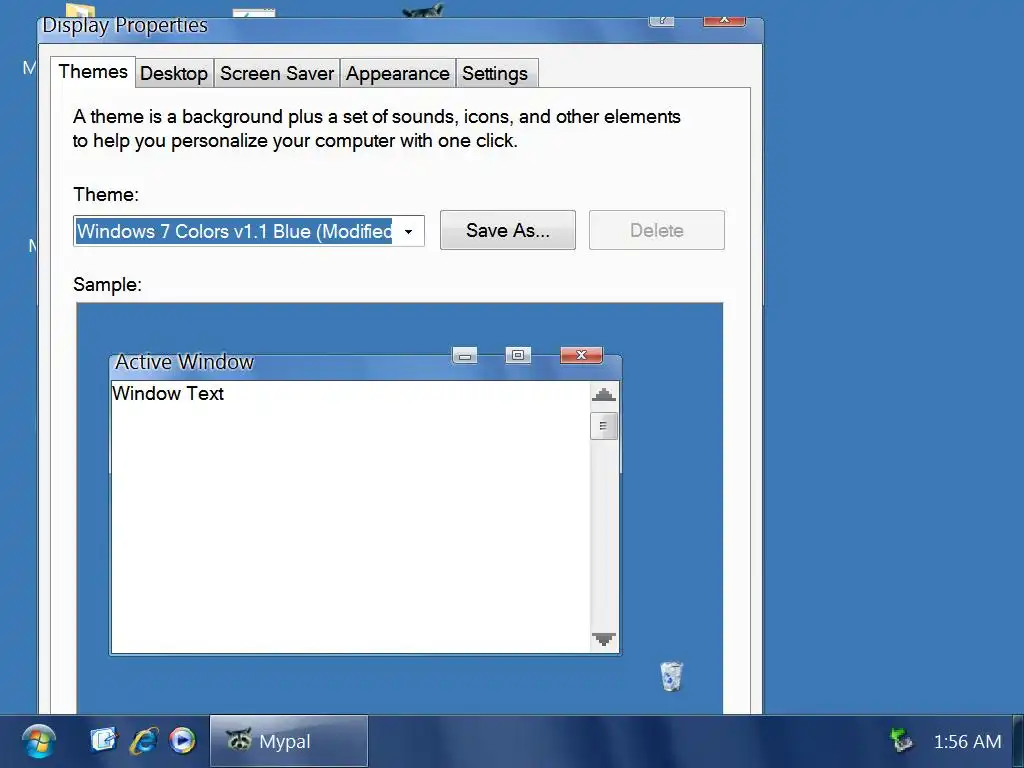Click the Display Properties title bar text
1024x768 pixels.
tap(125, 25)
